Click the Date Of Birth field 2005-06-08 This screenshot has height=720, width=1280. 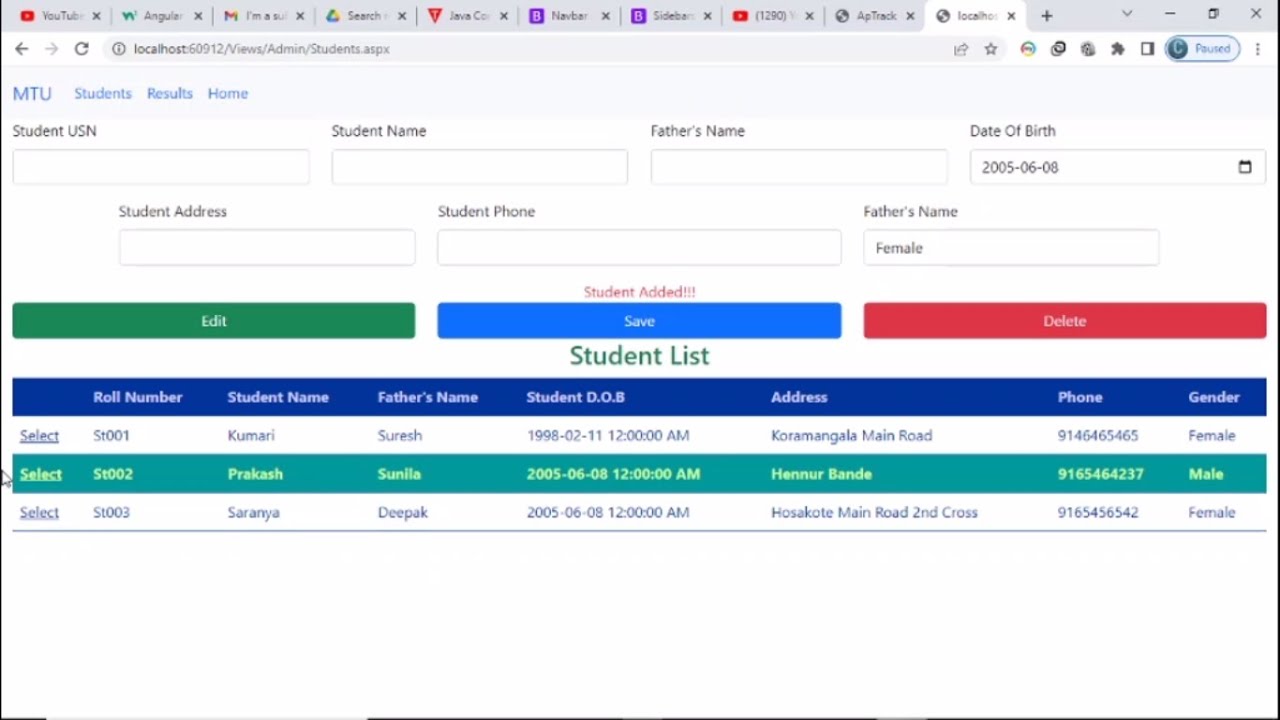pos(1117,167)
